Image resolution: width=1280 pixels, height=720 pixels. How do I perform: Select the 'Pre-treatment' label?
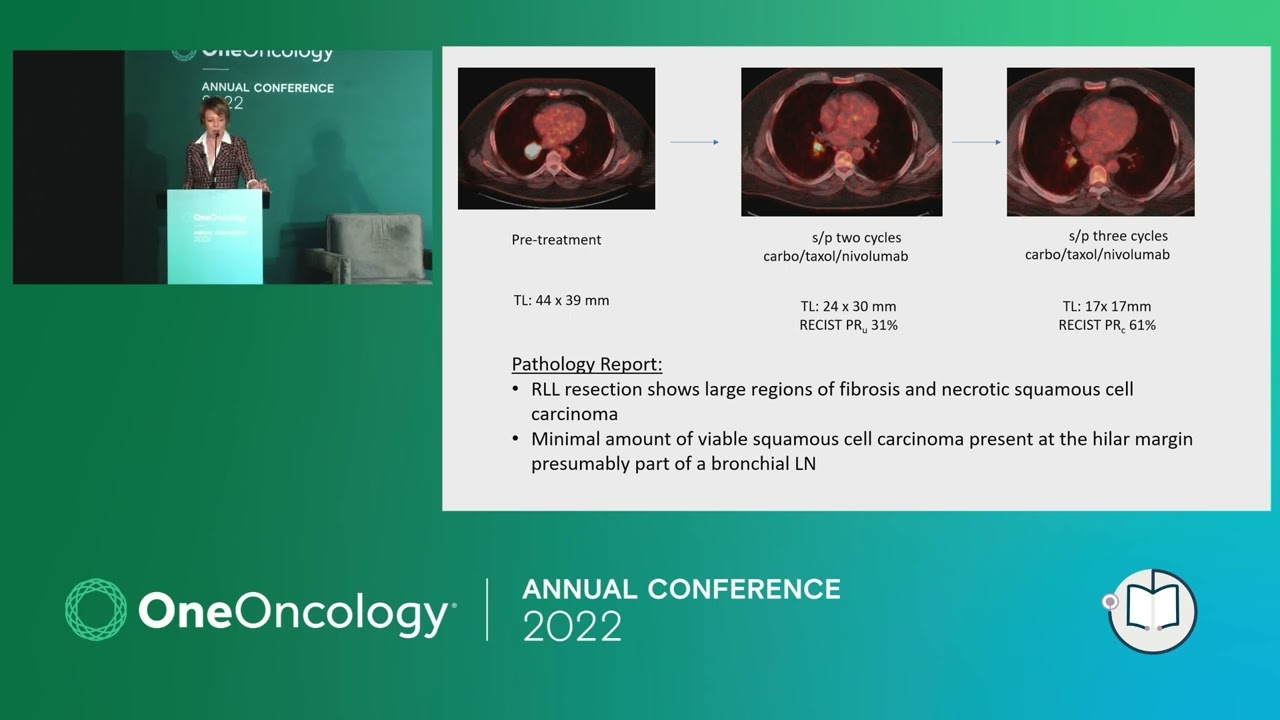(x=556, y=240)
